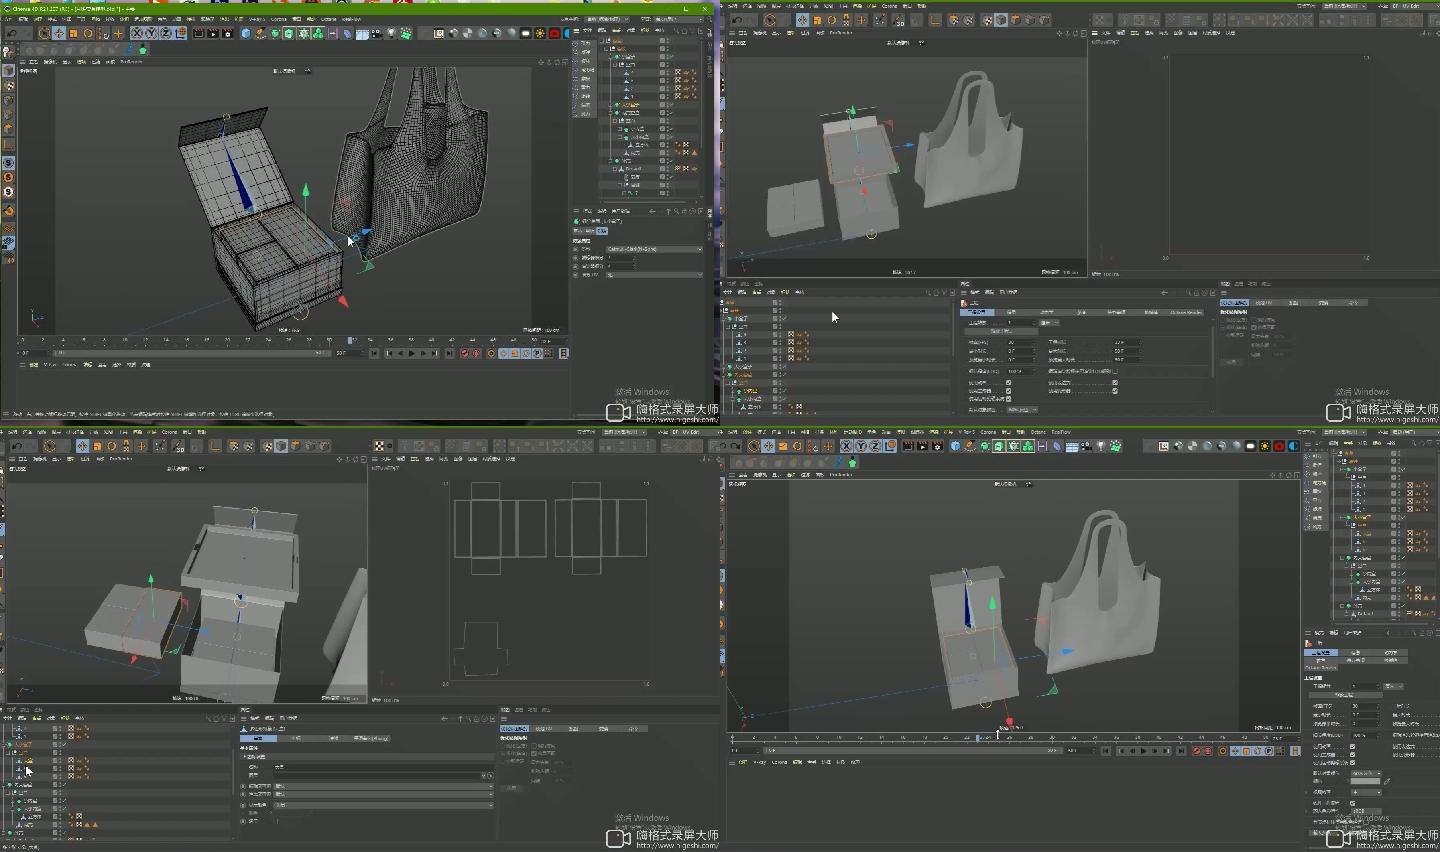
Task: Toggle X-axis lock in top-left window
Action: tap(137, 33)
